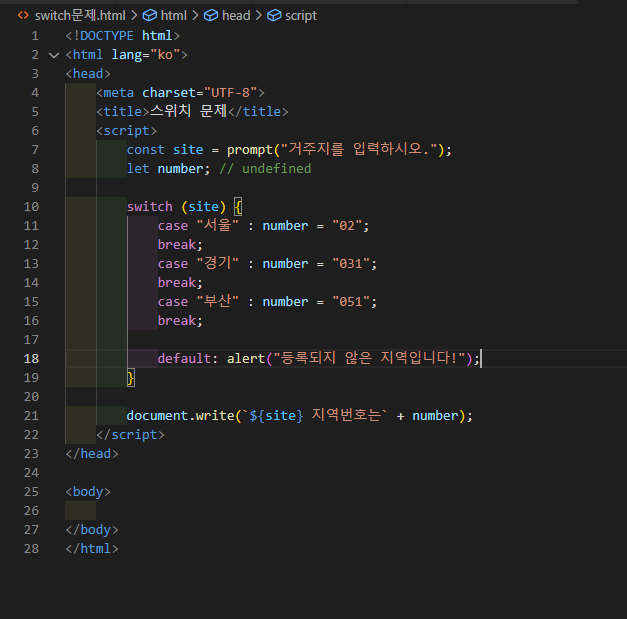Click line number 18 in the gutter
Viewport: 627px width, 619px height.
tap(32, 359)
